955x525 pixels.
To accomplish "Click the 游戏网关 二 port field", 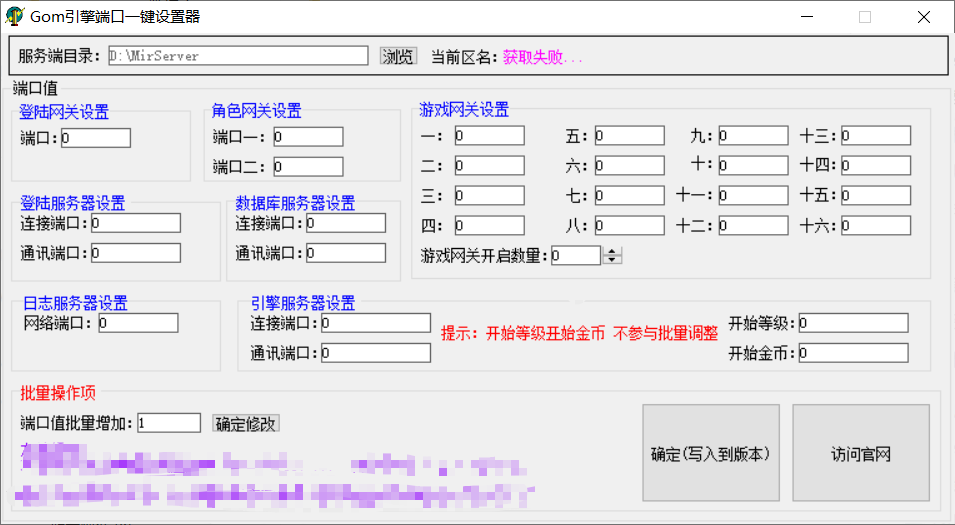I will [490, 165].
